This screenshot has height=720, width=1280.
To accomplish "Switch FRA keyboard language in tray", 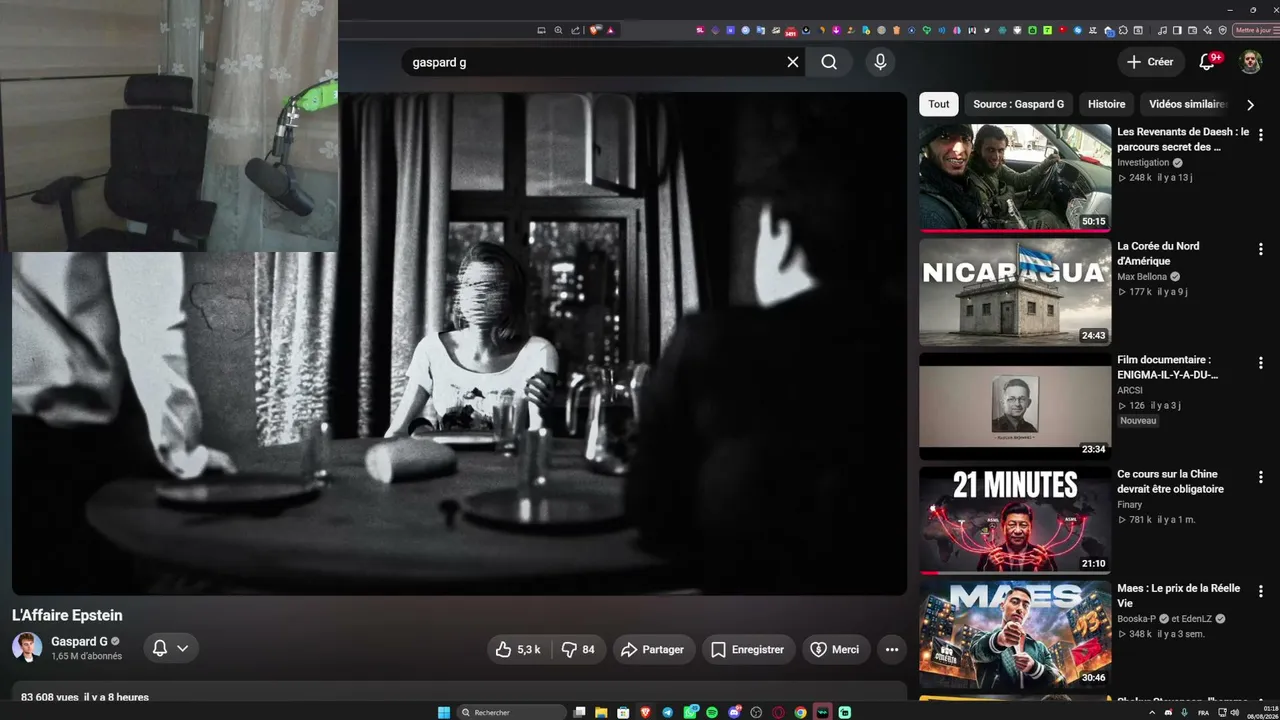I will coord(1203,712).
